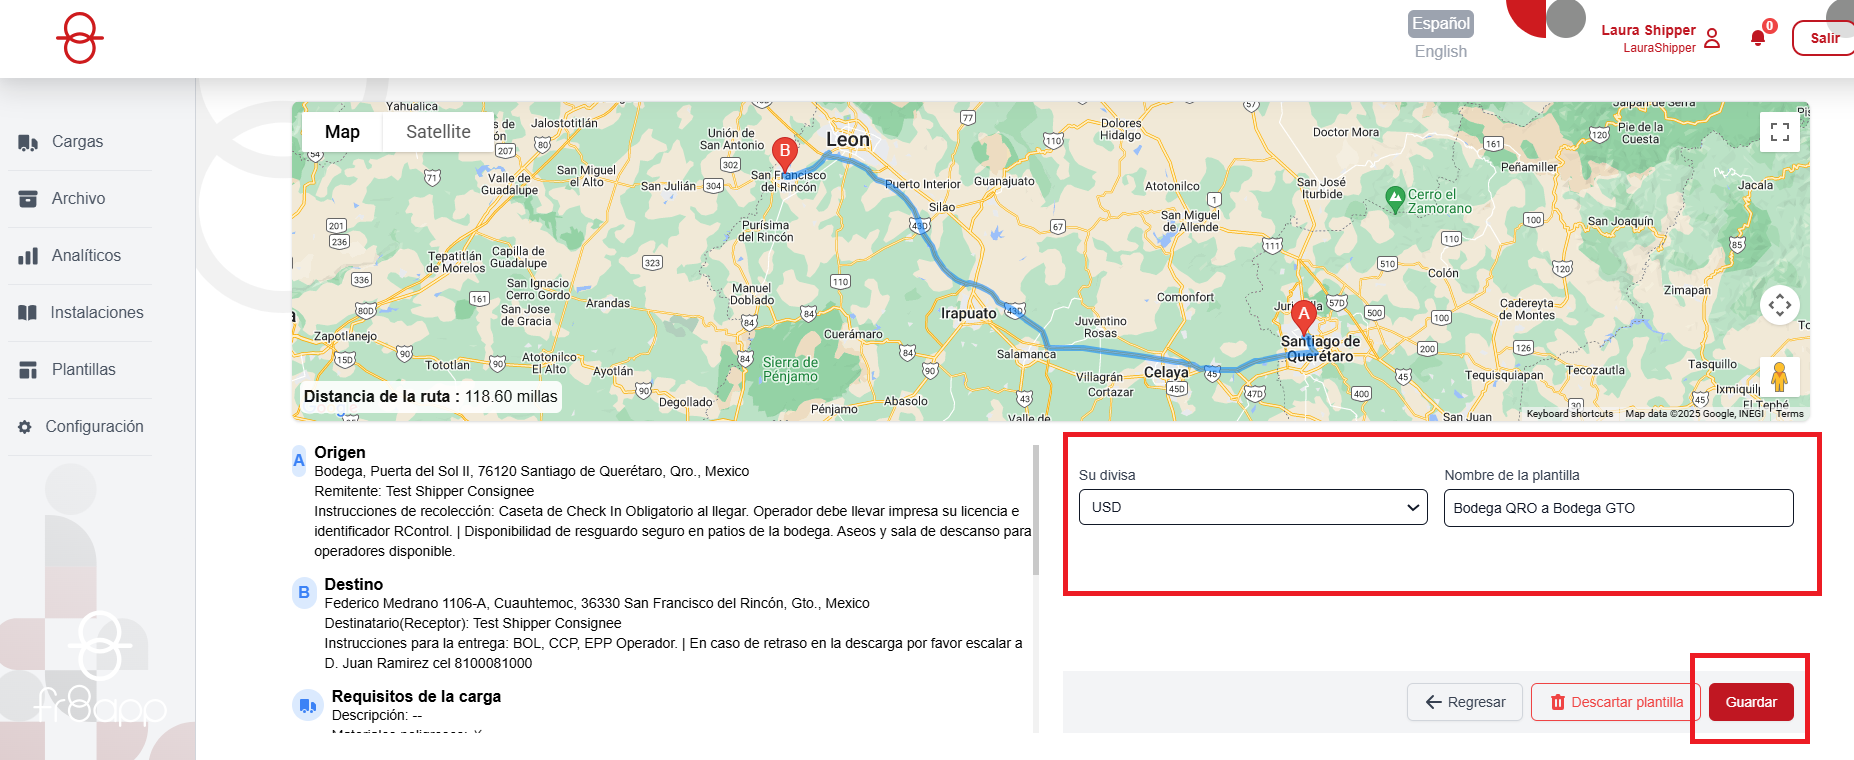
Task: Click the Archivo archive box icon
Action: point(28,199)
